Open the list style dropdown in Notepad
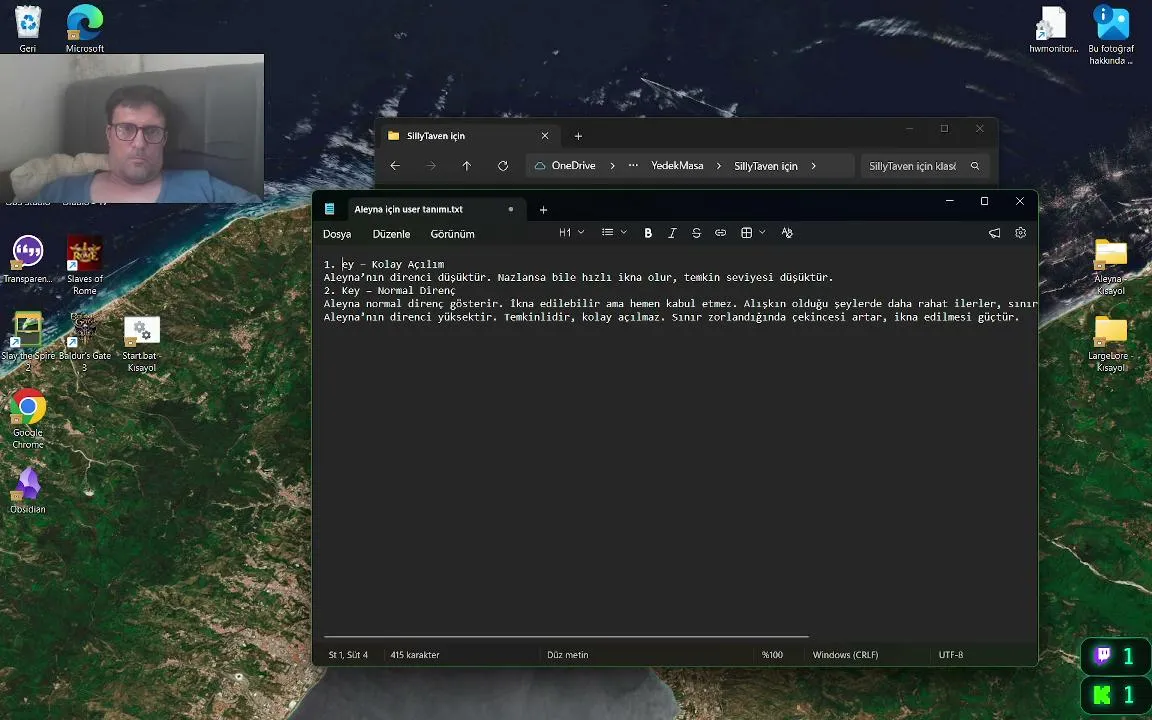Image resolution: width=1152 pixels, height=720 pixels. (614, 233)
